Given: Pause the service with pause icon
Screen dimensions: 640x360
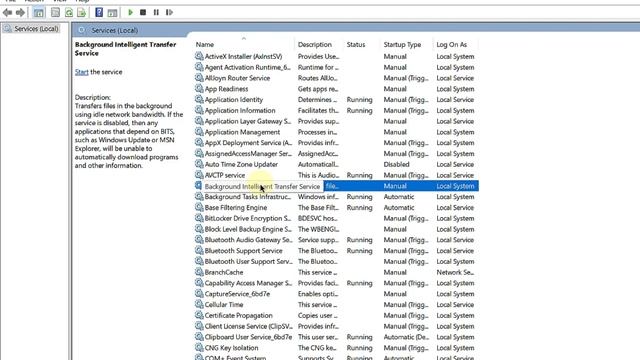Looking at the screenshot, I should (x=156, y=13).
